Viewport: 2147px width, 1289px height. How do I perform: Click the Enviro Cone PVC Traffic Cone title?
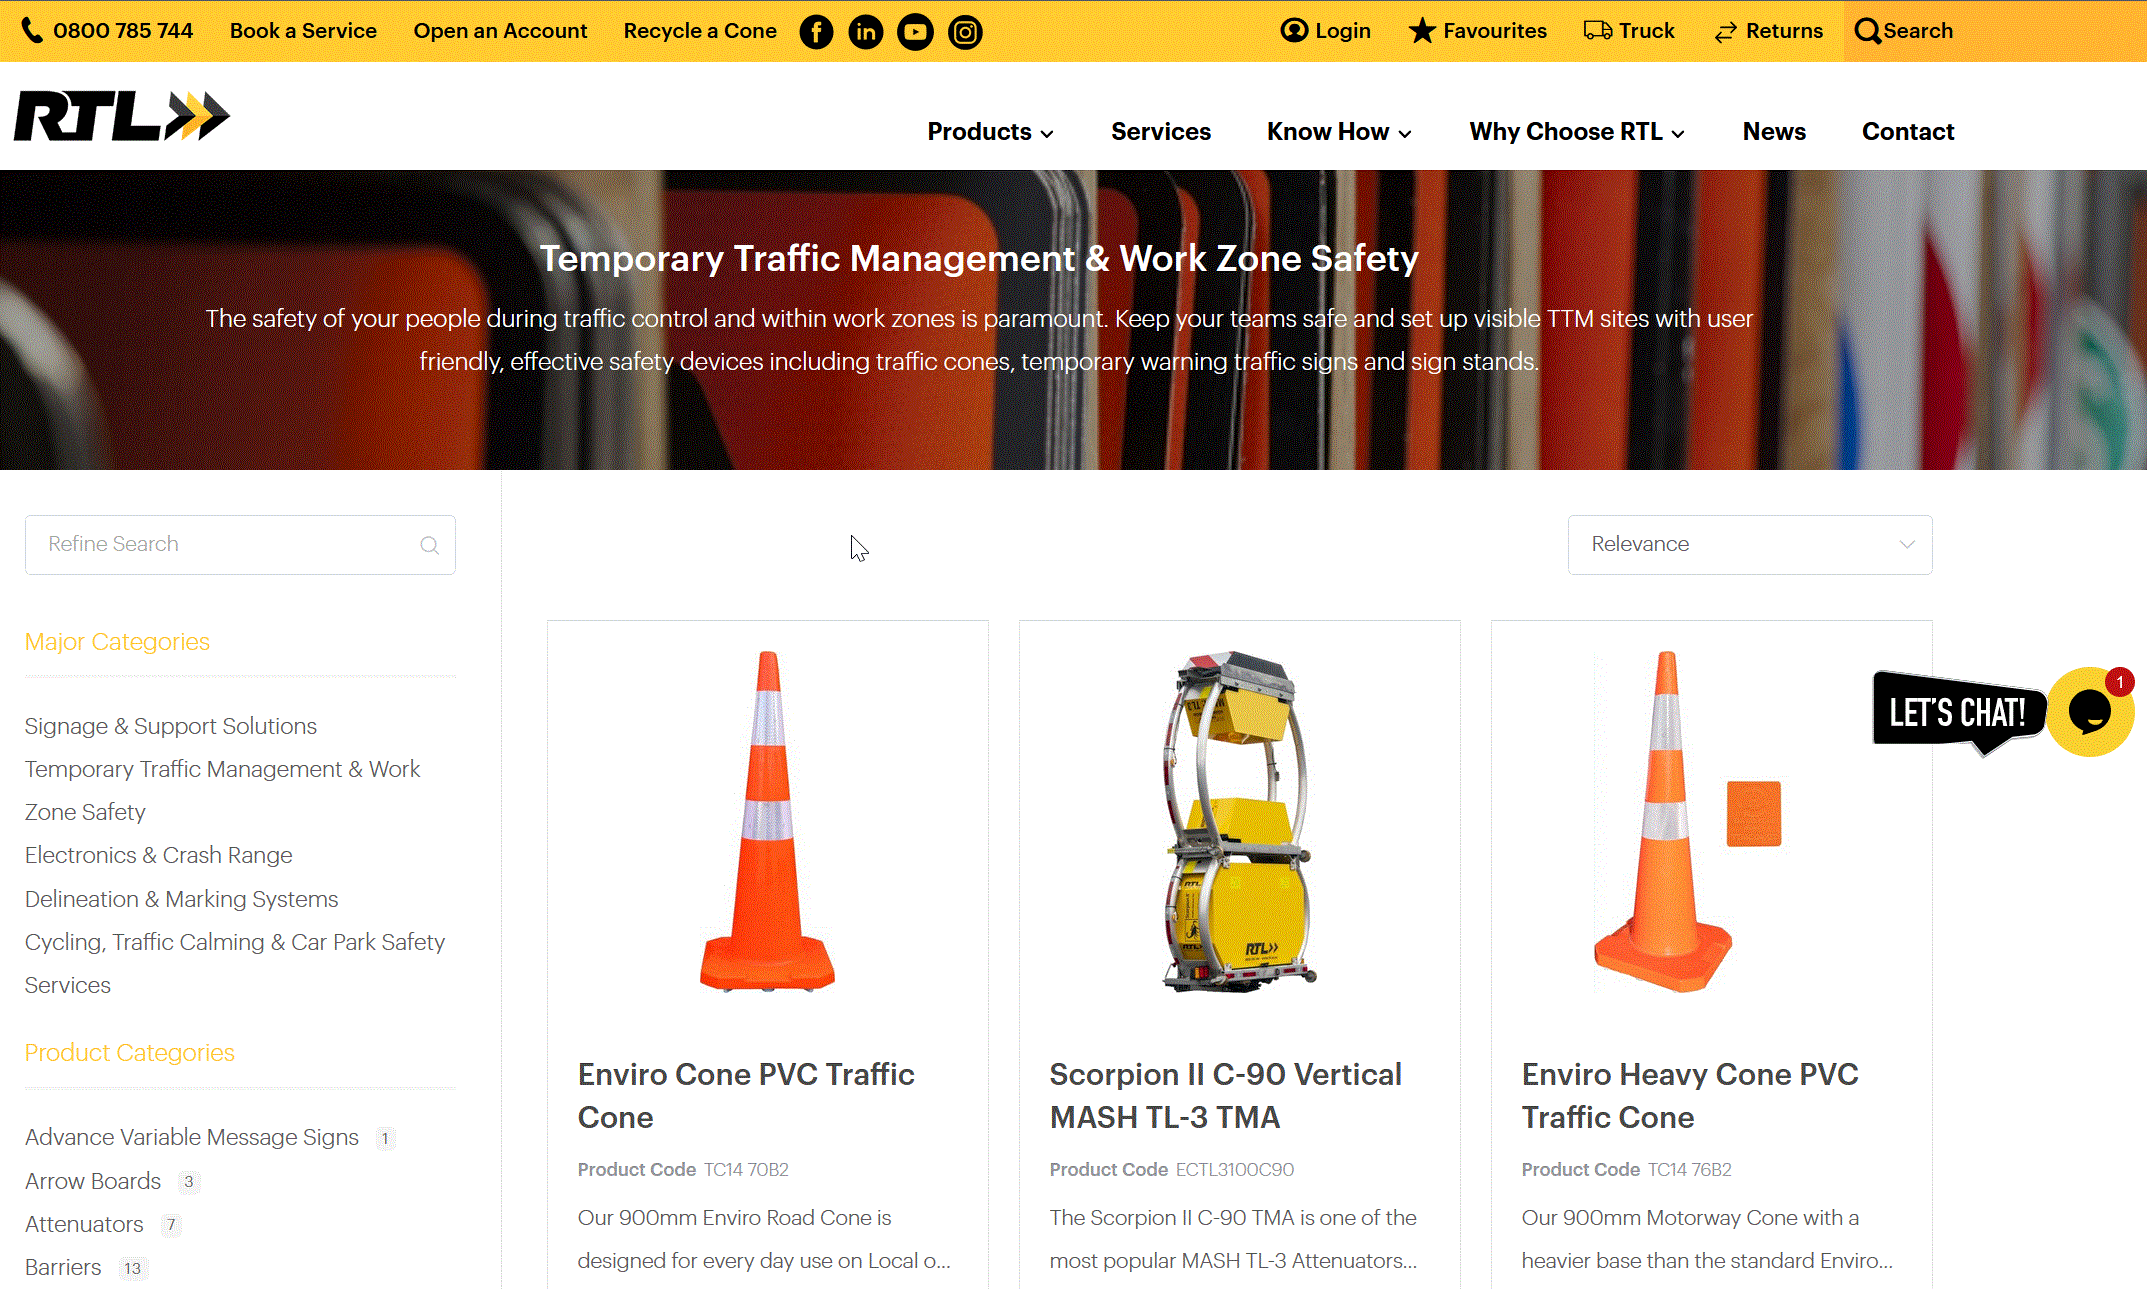pyautogui.click(x=746, y=1096)
